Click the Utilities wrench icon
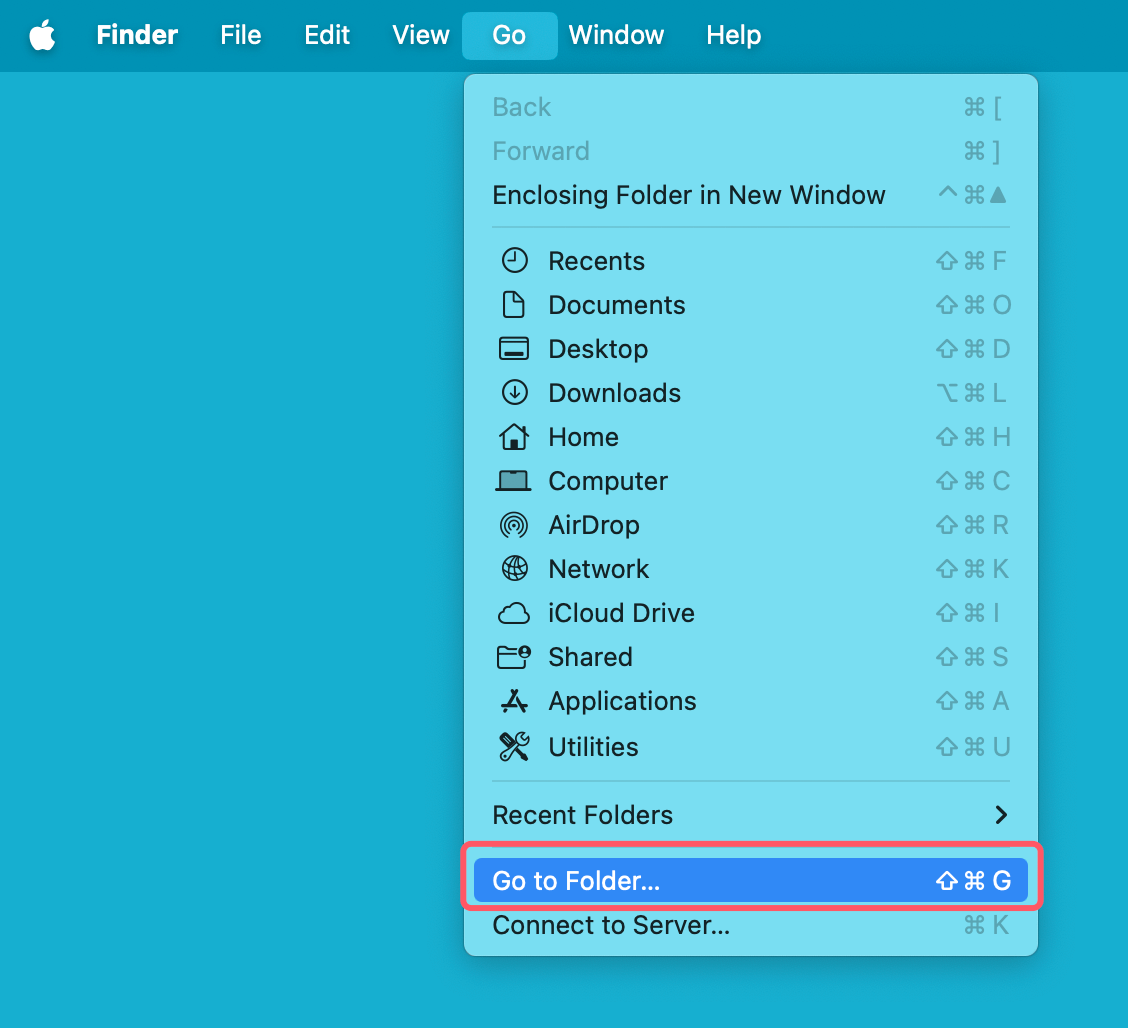 click(x=514, y=746)
